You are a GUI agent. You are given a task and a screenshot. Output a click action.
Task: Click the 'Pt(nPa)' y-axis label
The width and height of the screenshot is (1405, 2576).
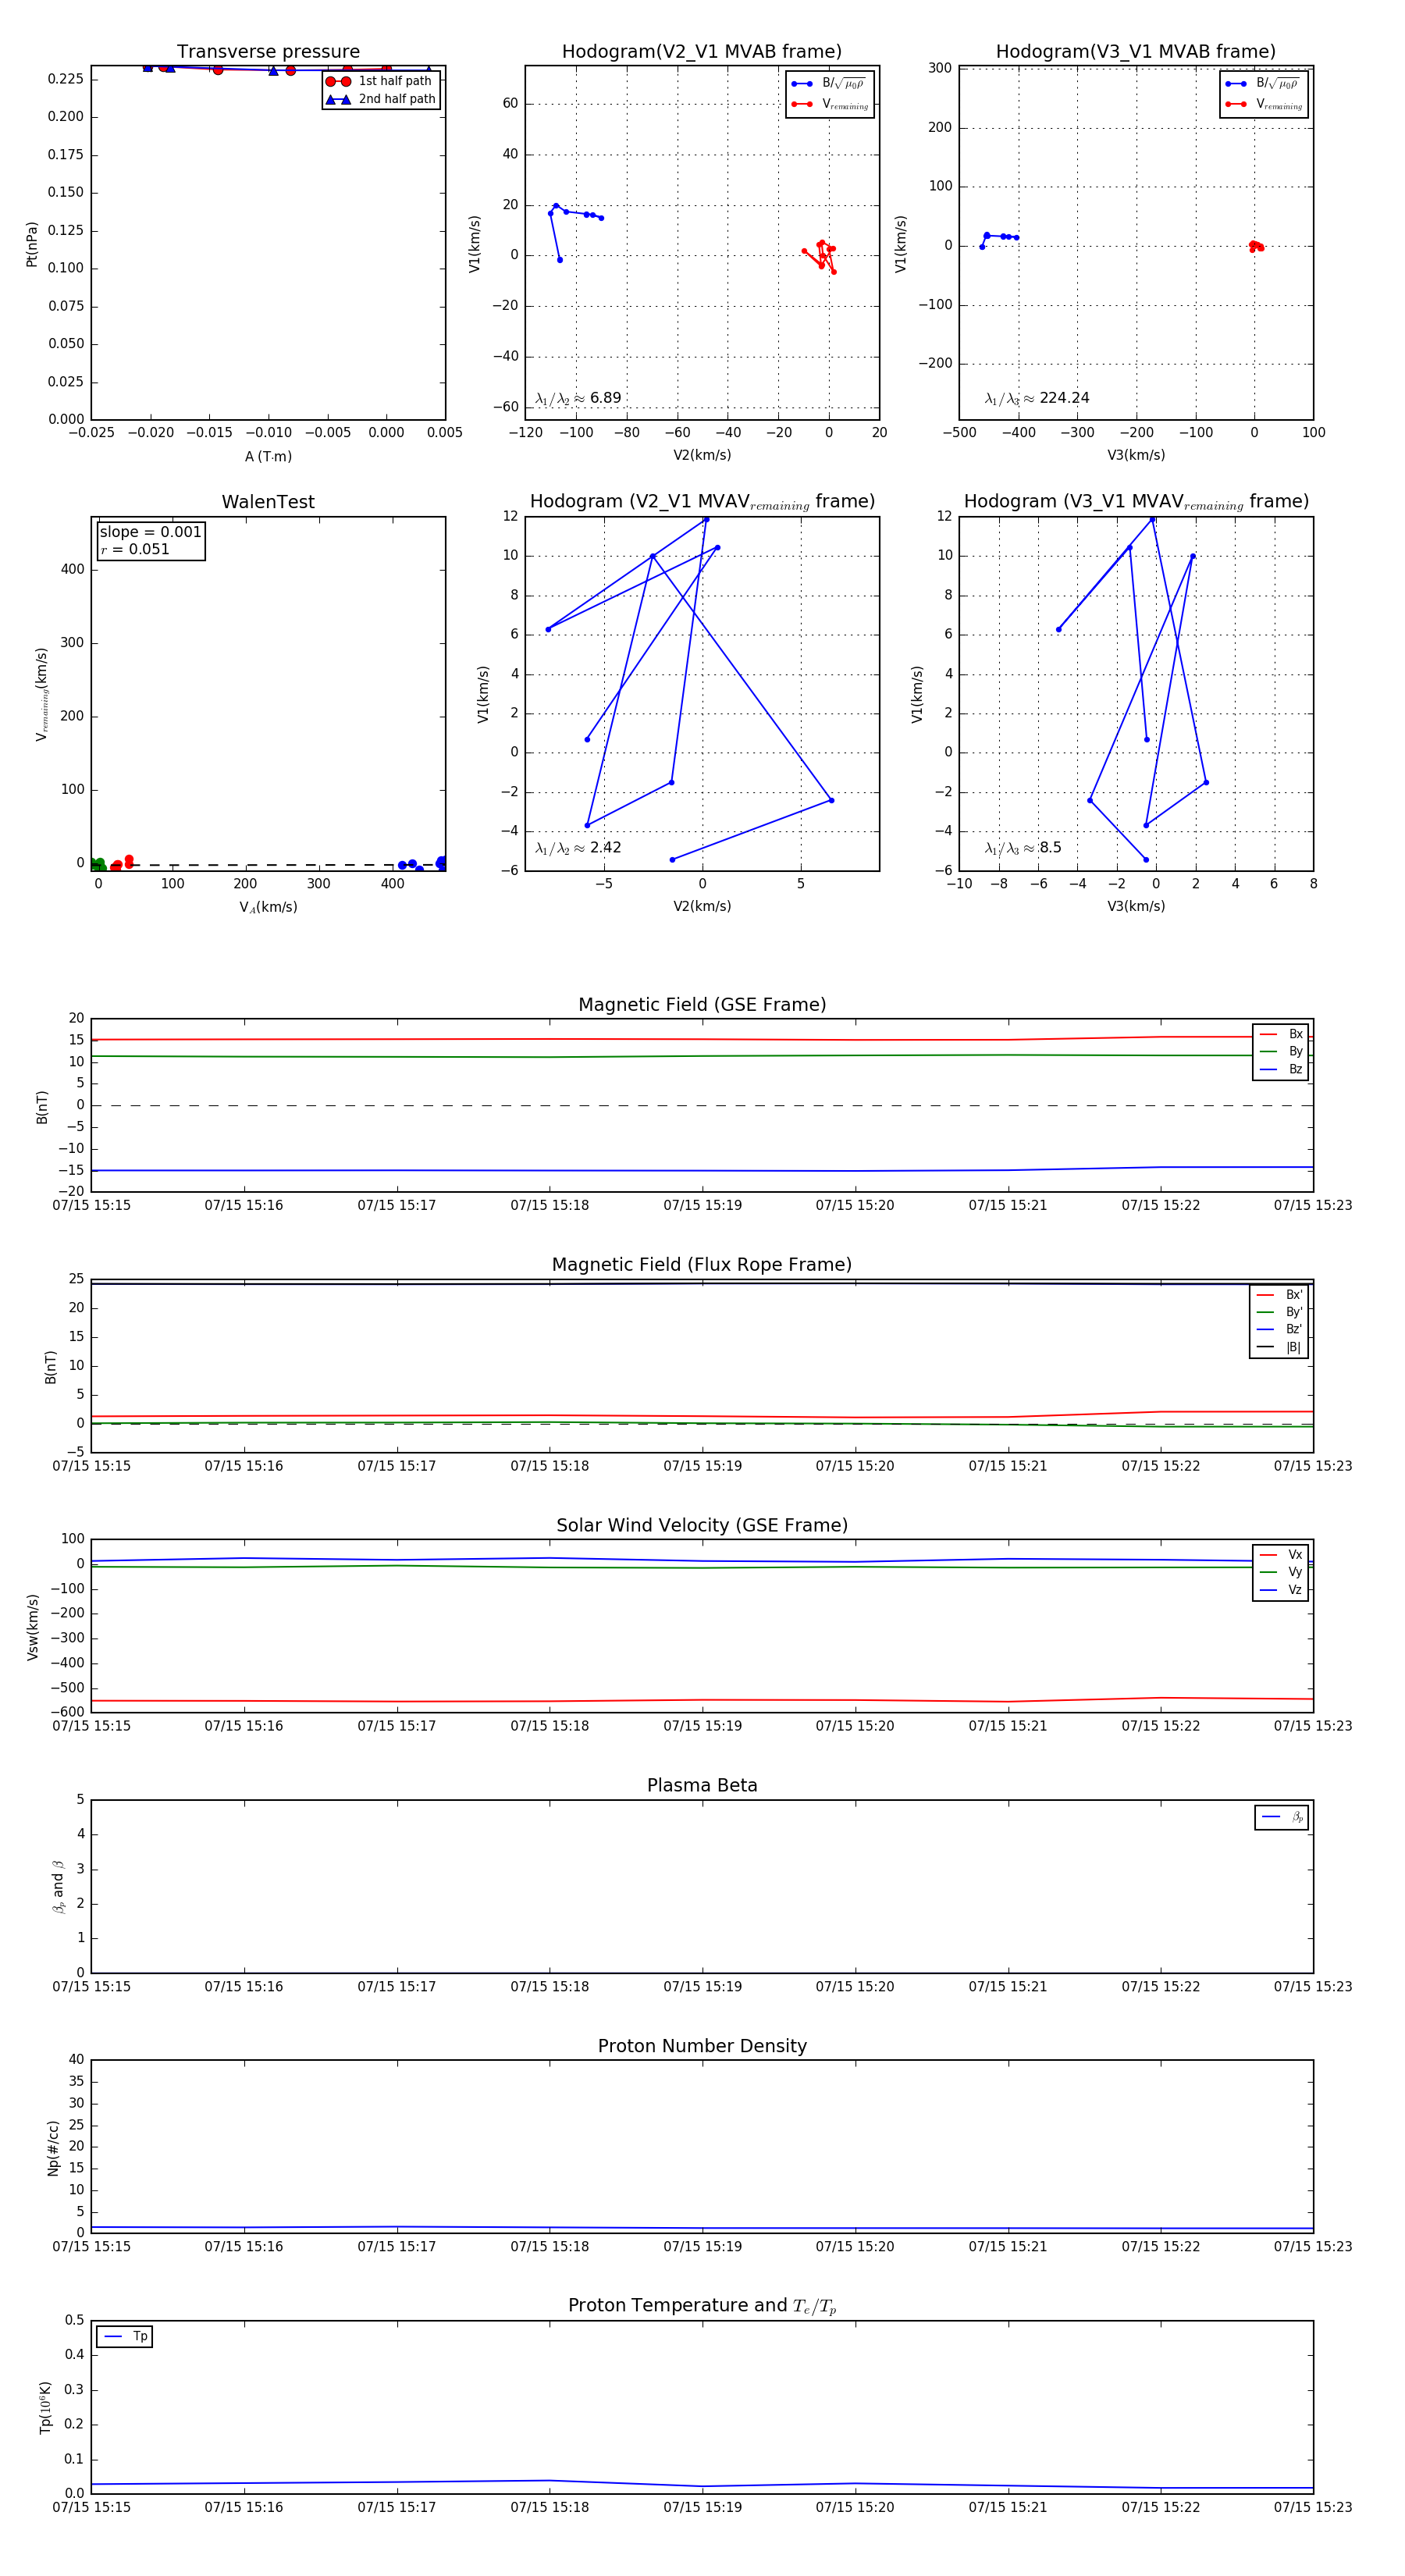[x=32, y=244]
